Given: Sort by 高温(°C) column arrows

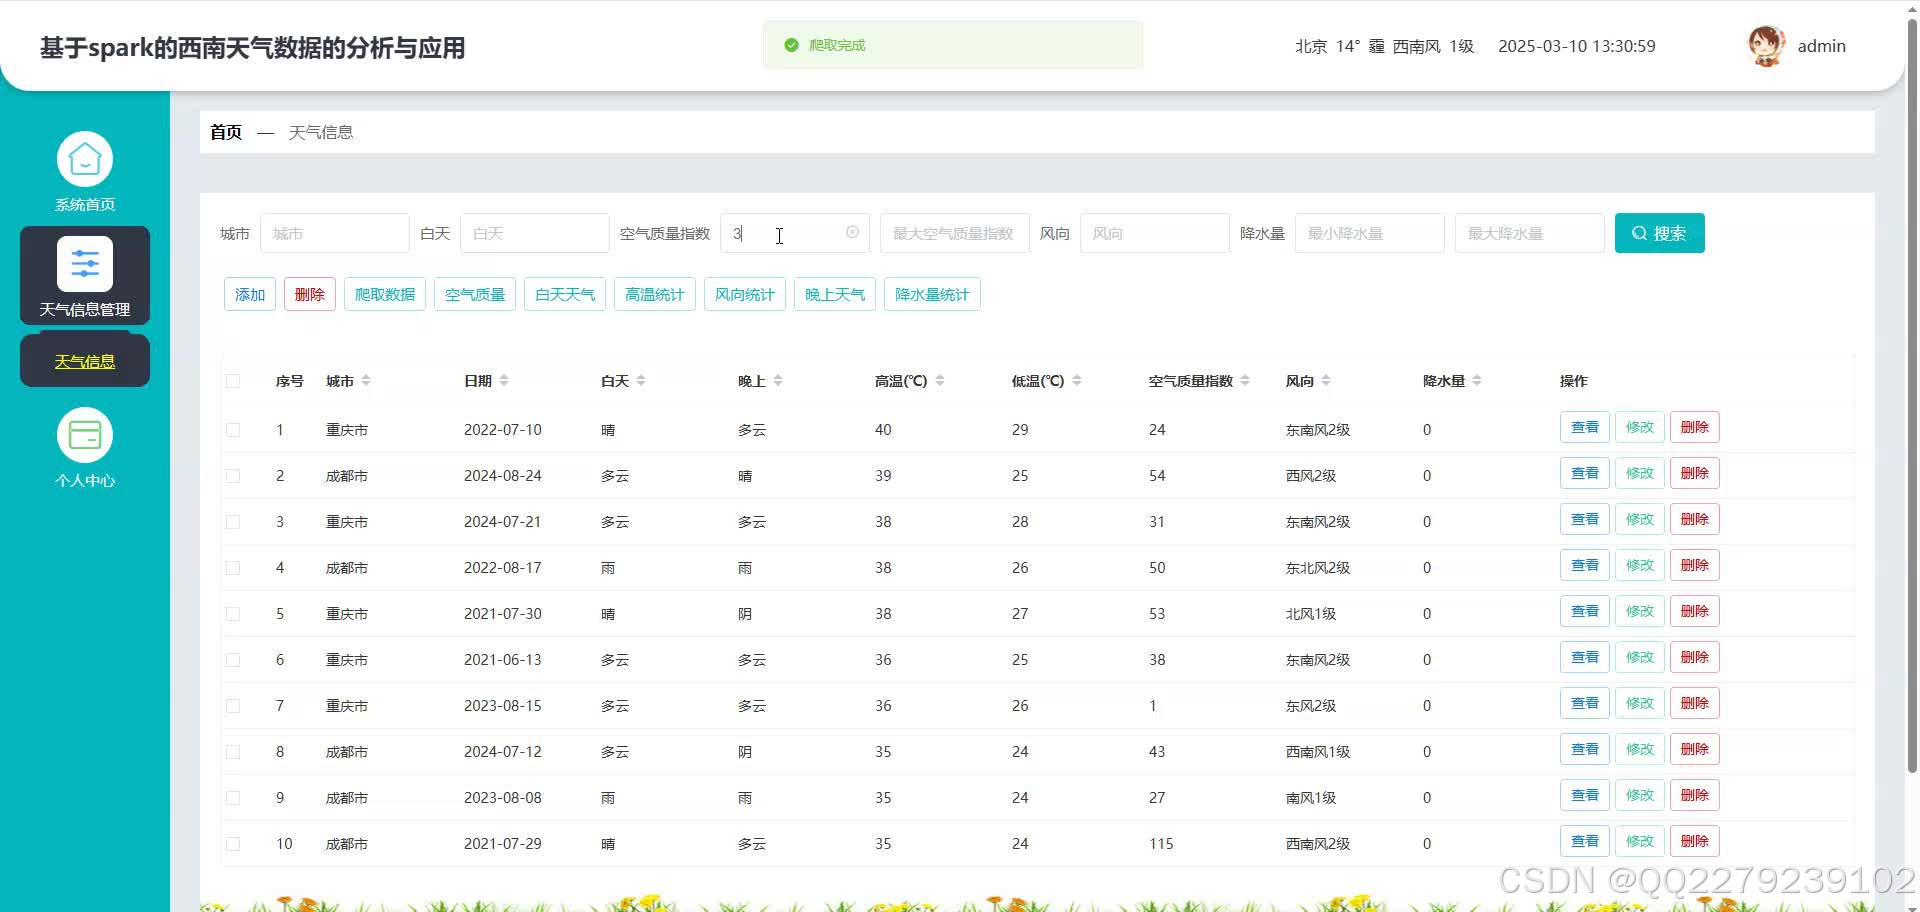Looking at the screenshot, I should [x=940, y=380].
